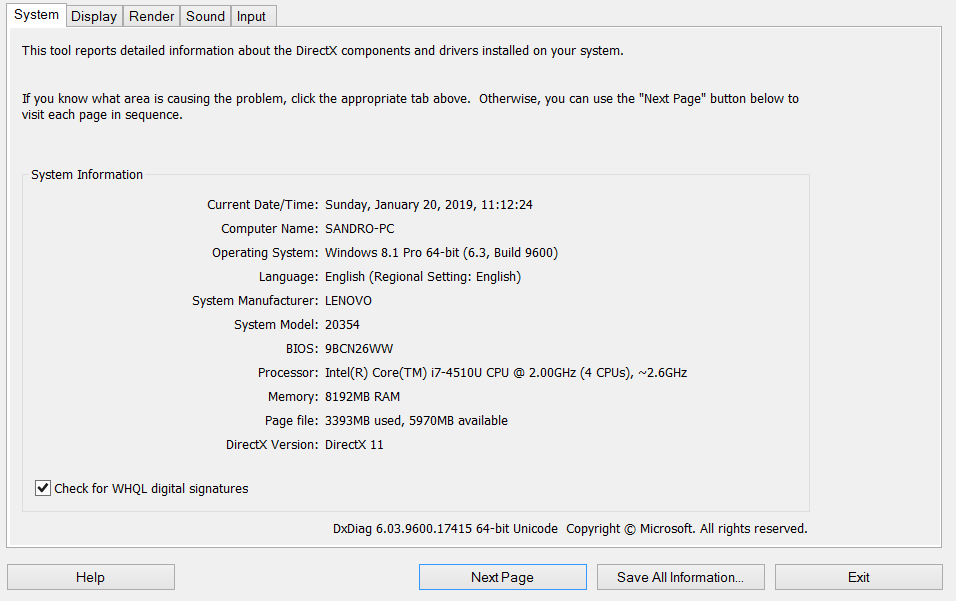This screenshot has width=956, height=601.
Task: Click the System tab
Action: [37, 15]
